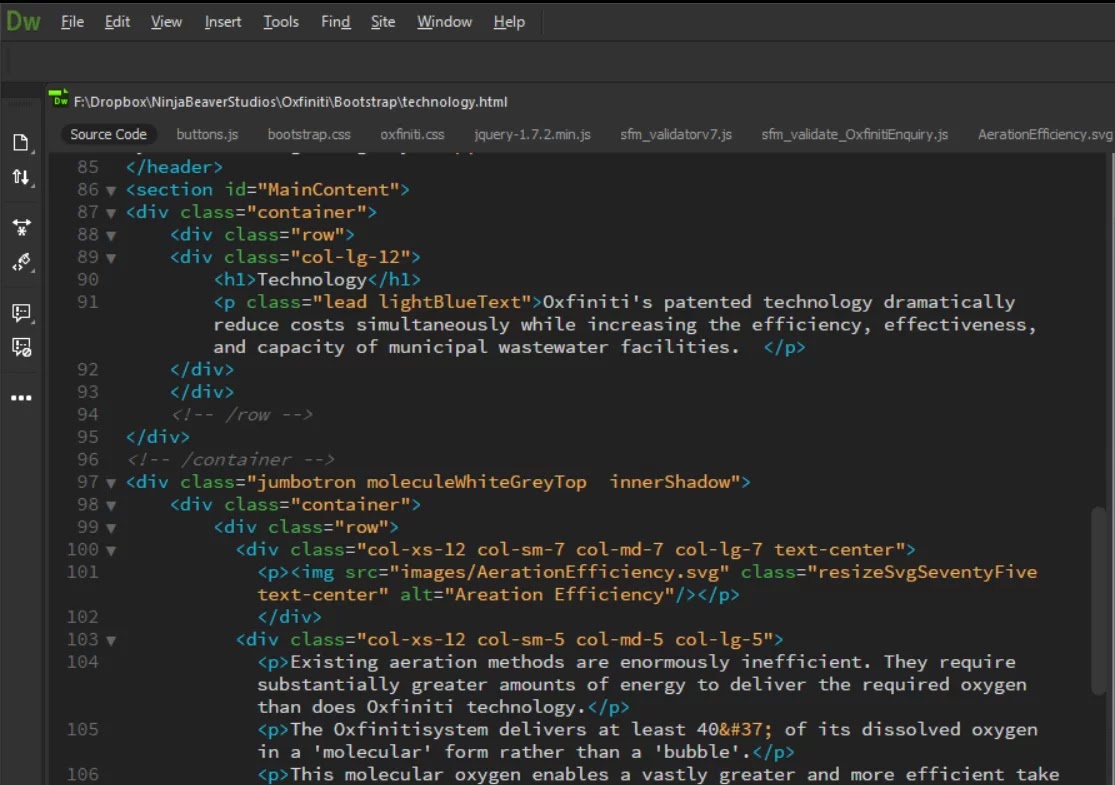The image size is (1115, 785).
Task: Click the 40&#37; entity on line 105
Action: point(735,730)
